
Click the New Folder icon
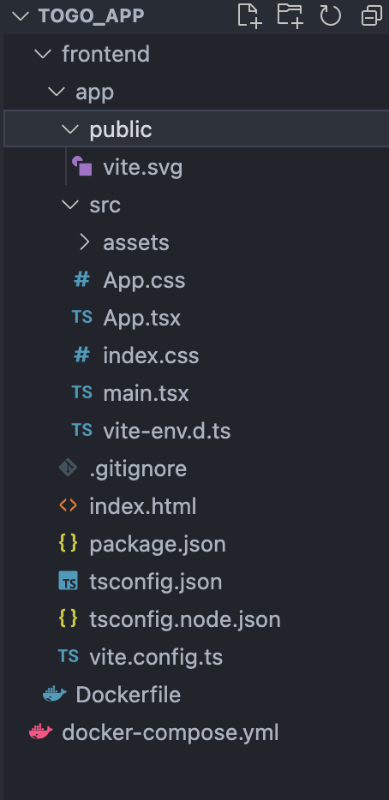[289, 15]
